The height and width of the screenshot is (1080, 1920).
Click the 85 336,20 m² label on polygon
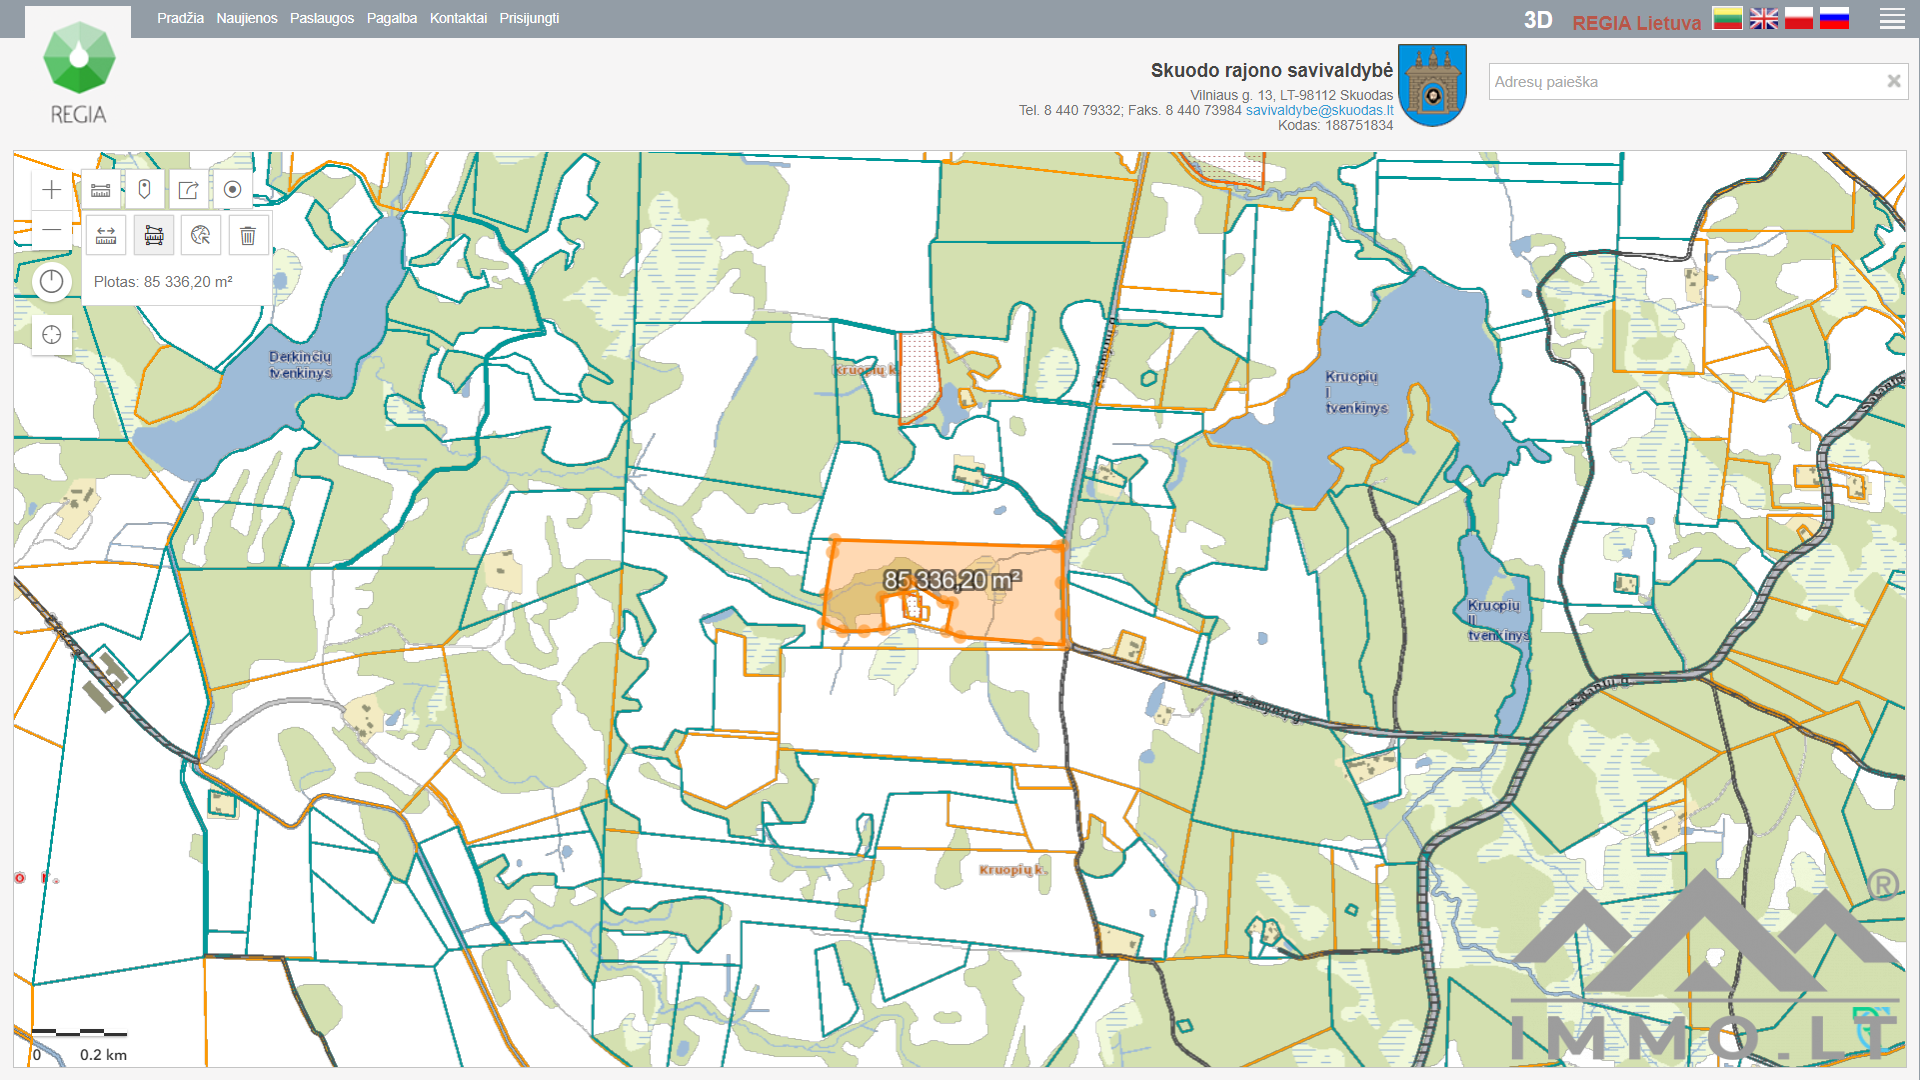(952, 580)
